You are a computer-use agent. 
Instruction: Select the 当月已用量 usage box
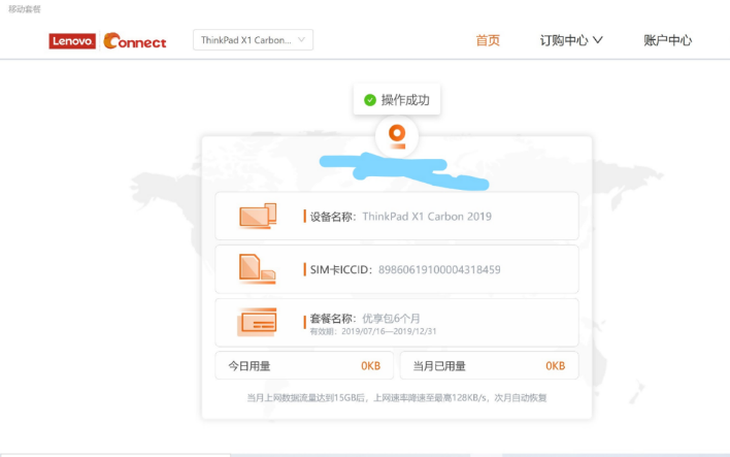pos(488,366)
